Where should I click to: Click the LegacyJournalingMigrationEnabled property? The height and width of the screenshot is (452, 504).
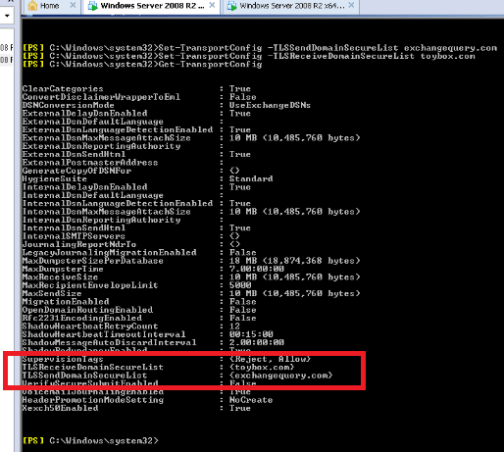pos(109,252)
